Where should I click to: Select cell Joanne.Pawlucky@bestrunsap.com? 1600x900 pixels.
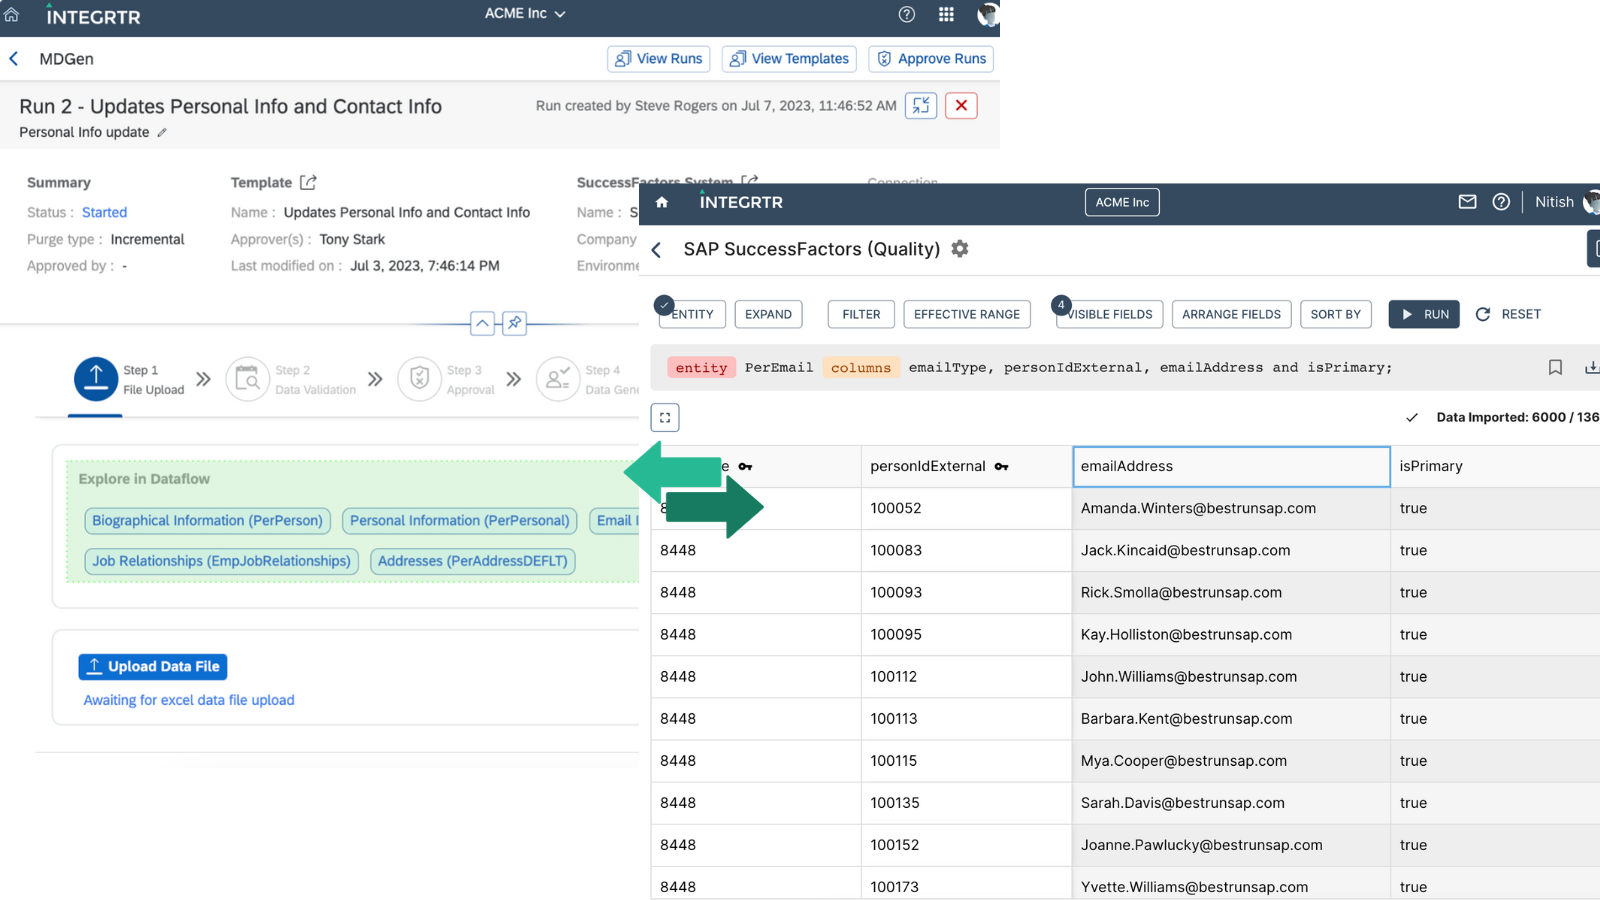tap(1231, 845)
